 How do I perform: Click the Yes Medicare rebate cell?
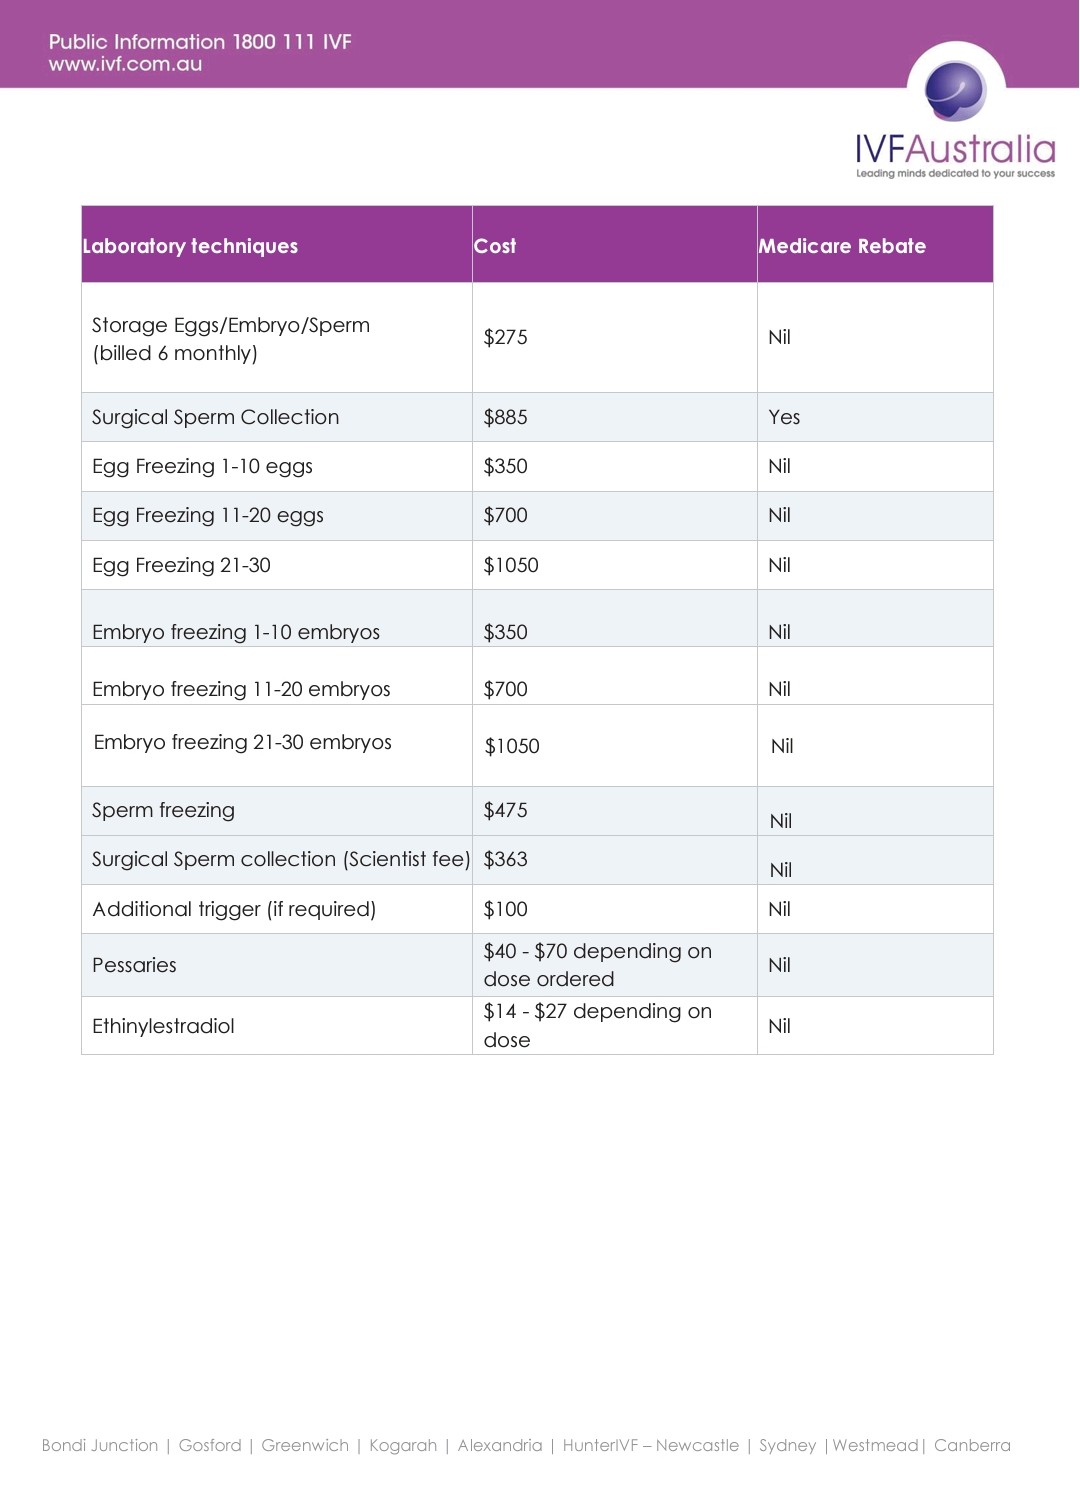tap(784, 417)
